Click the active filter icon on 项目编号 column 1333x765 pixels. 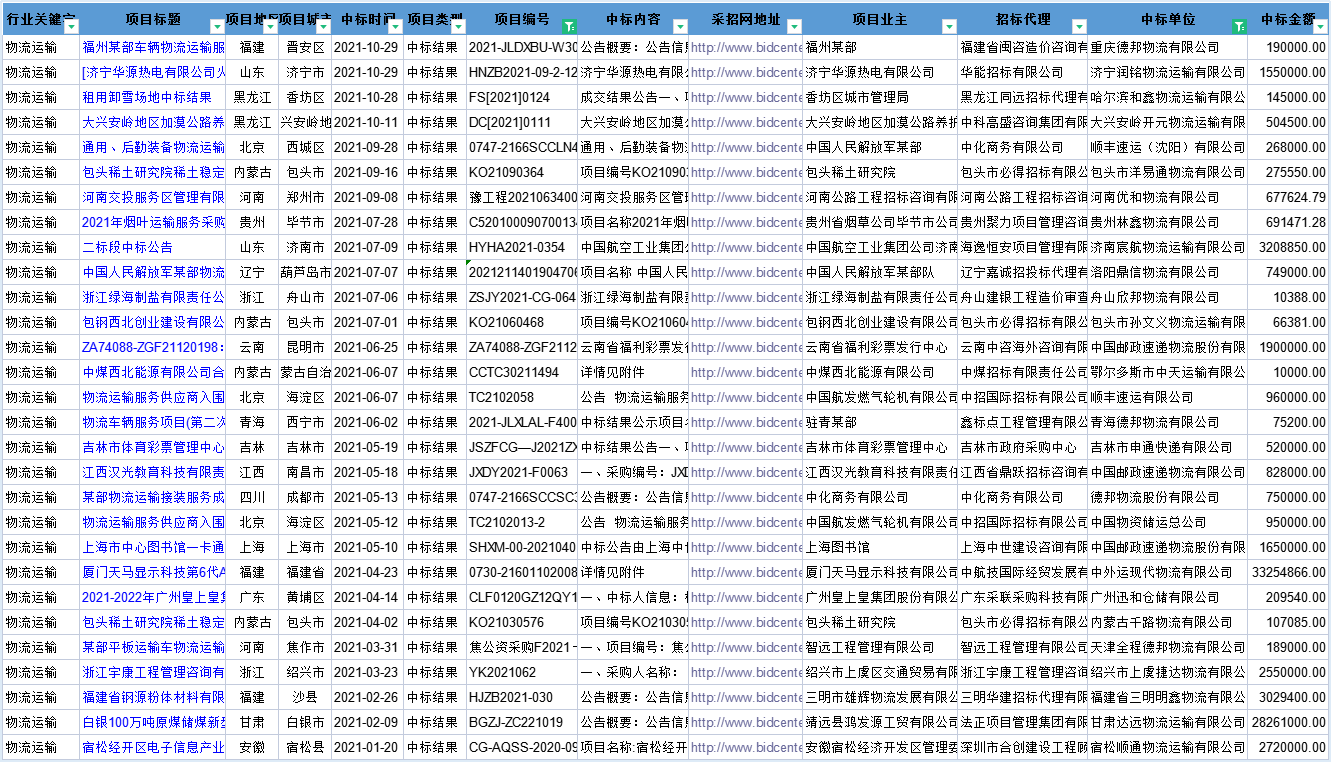pyautogui.click(x=569, y=27)
